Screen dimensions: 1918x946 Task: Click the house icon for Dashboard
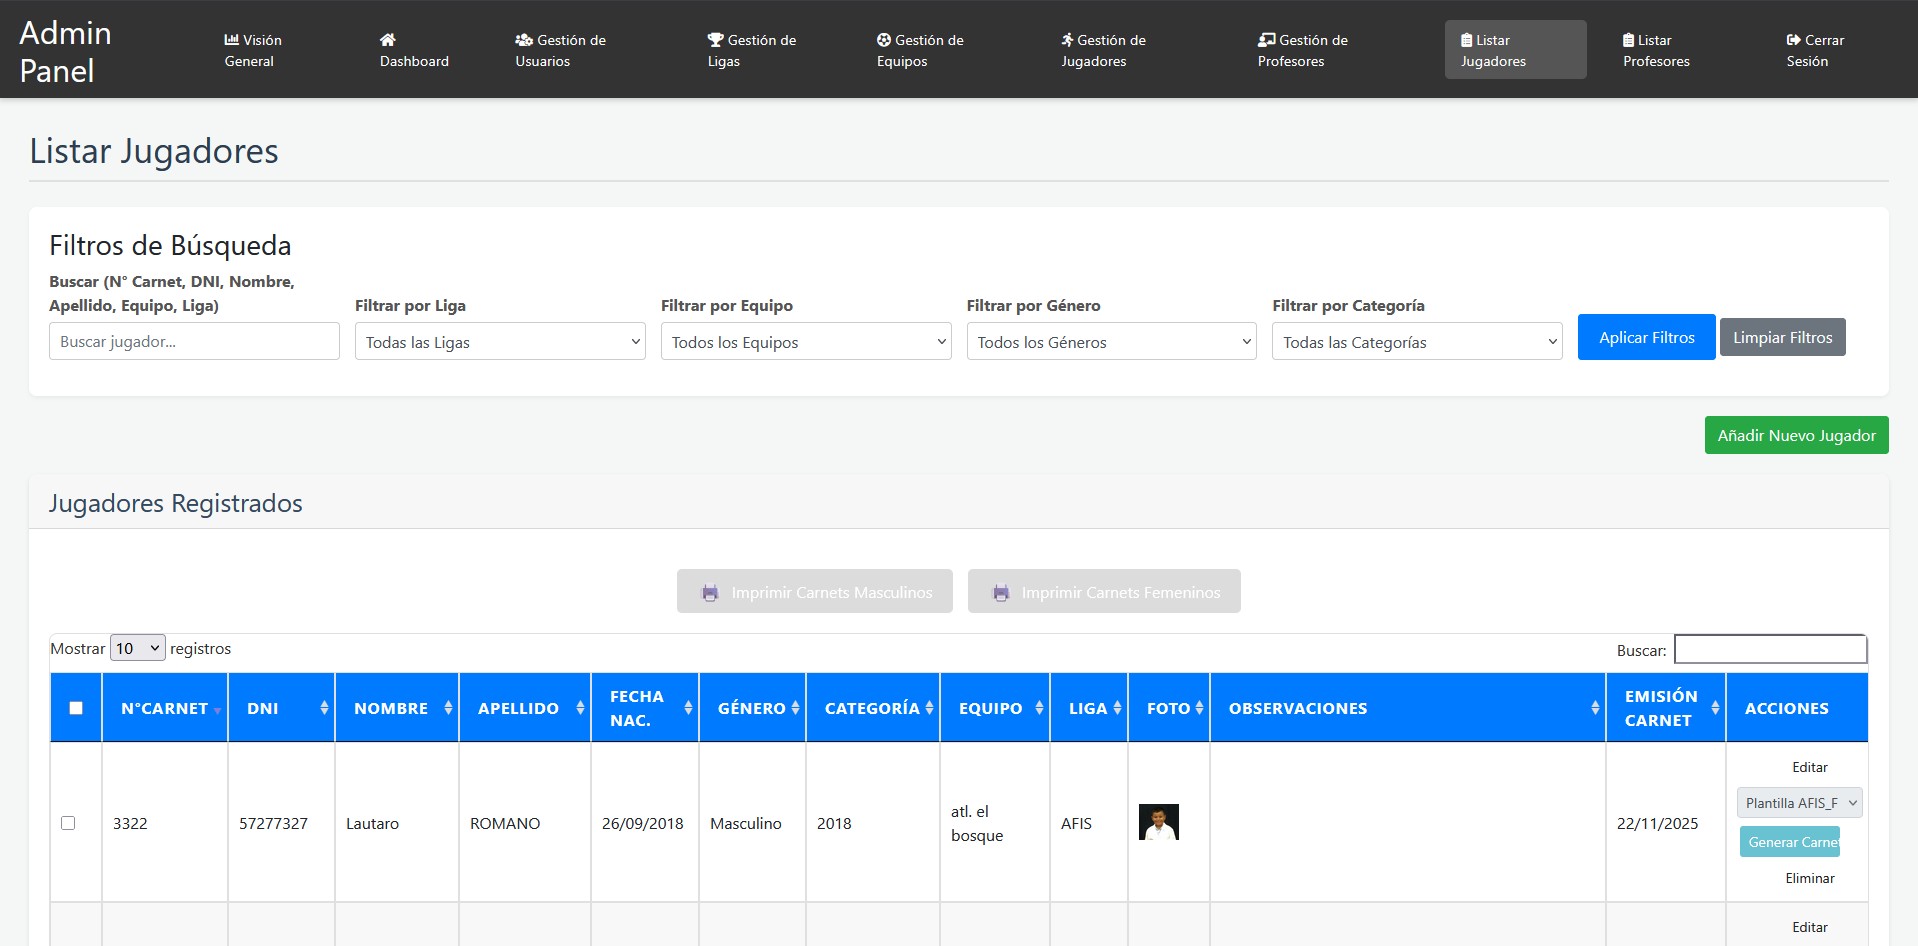(388, 40)
